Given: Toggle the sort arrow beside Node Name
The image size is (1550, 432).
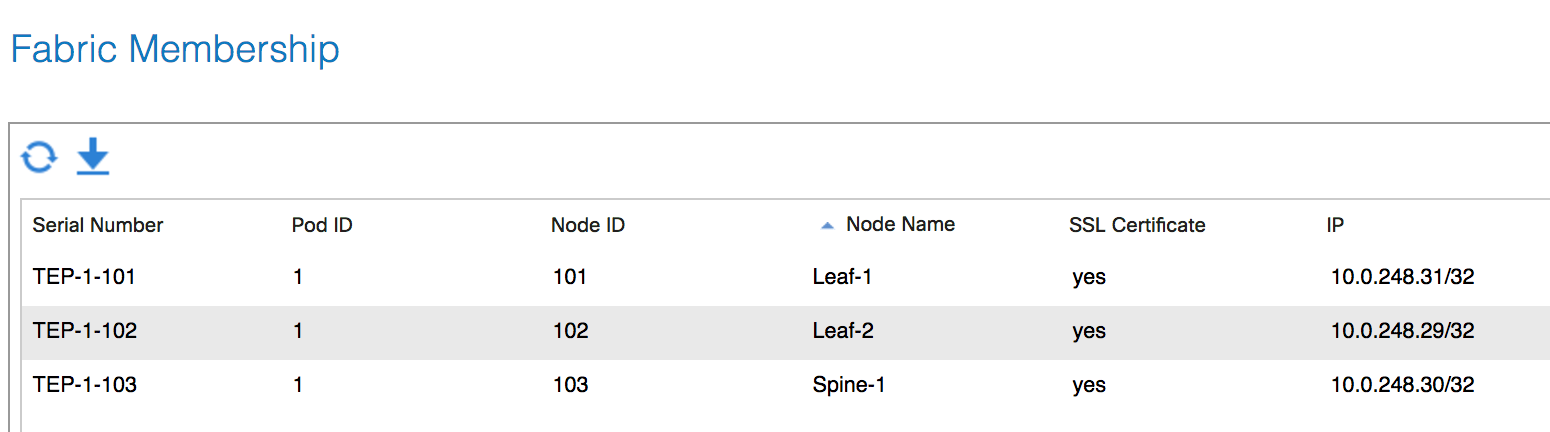Looking at the screenshot, I should pos(827,227).
